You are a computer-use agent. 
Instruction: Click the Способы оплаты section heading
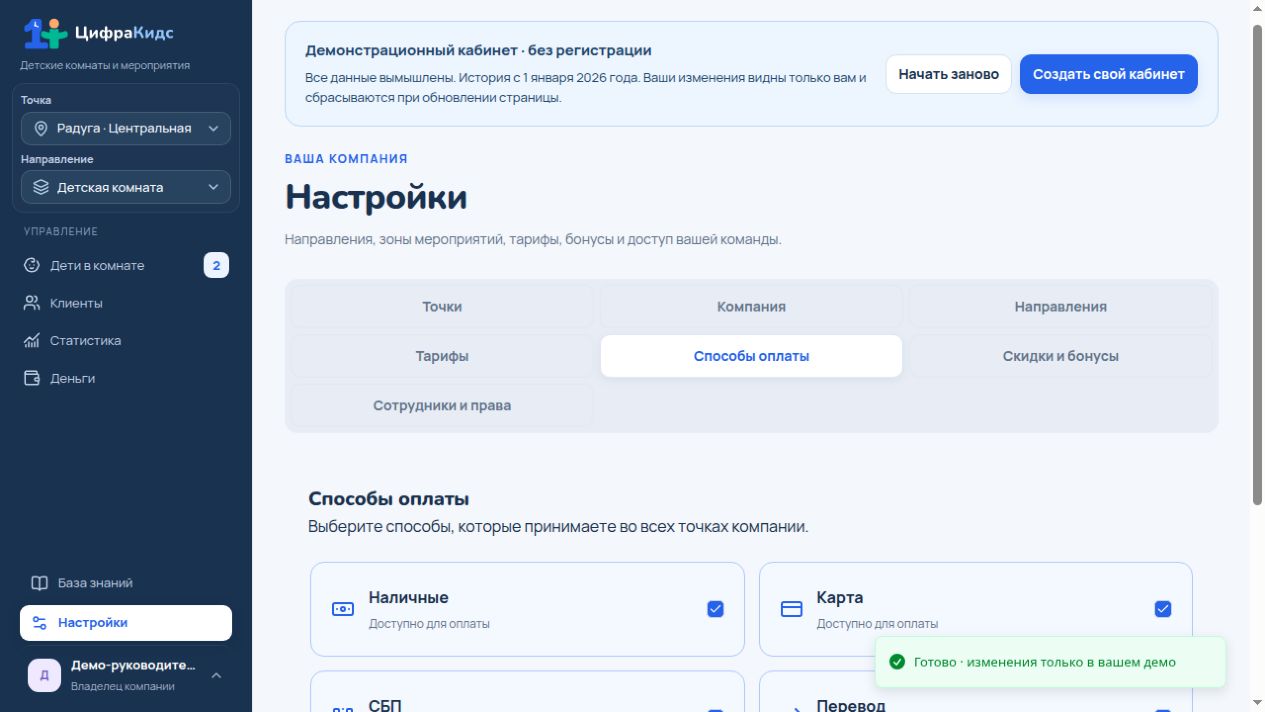(389, 499)
